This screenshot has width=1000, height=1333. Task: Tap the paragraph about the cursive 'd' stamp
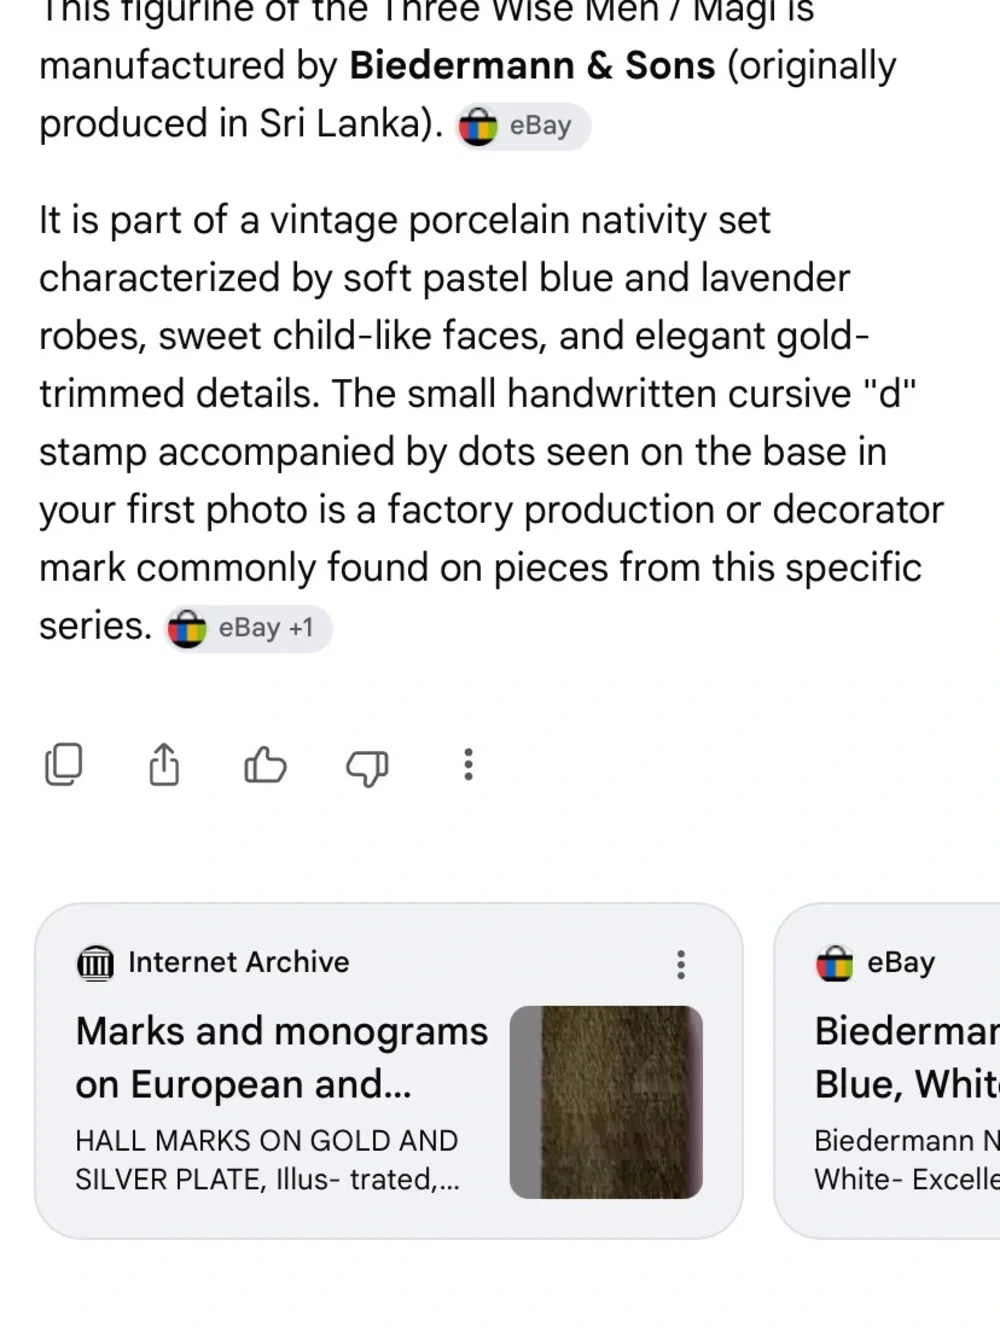click(x=491, y=423)
